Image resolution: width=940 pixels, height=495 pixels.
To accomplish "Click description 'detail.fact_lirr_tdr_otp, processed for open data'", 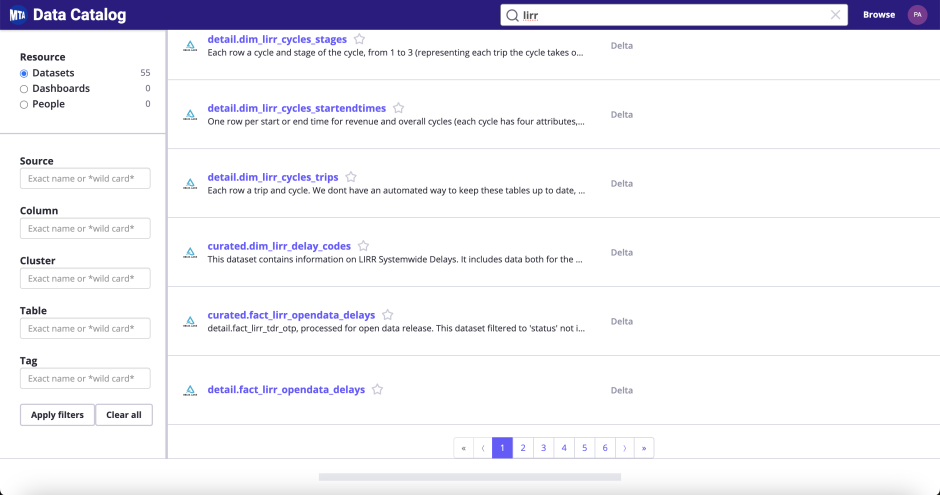I will (396, 328).
